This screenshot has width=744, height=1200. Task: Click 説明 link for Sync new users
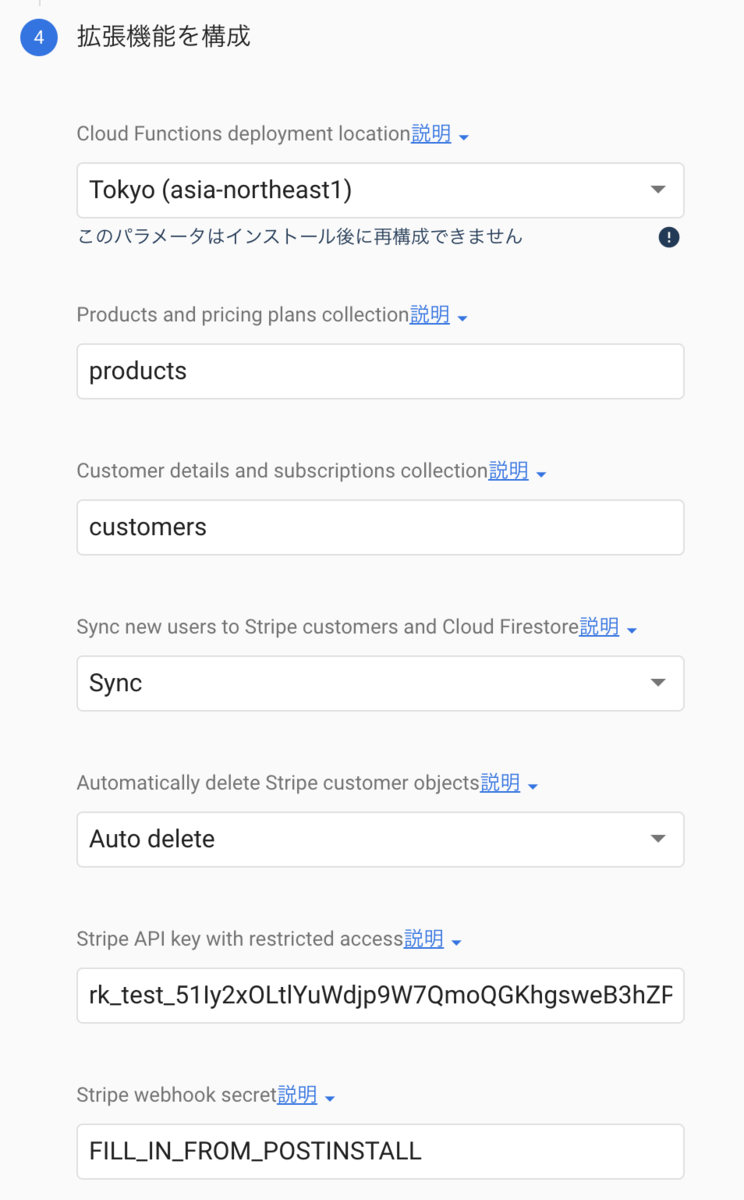599,627
